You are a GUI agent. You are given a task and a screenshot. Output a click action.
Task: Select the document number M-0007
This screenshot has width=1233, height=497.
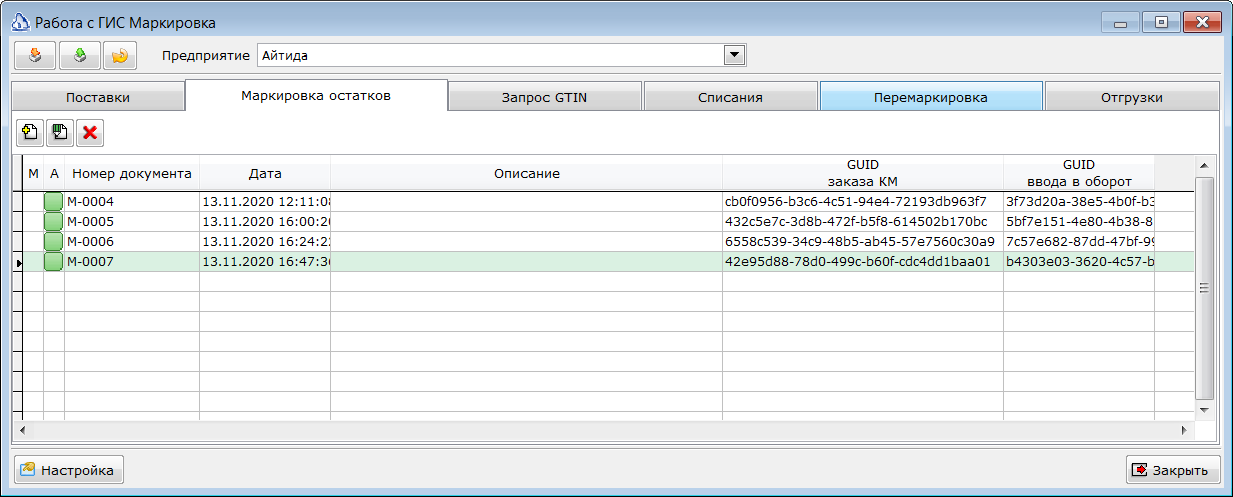coord(132,262)
